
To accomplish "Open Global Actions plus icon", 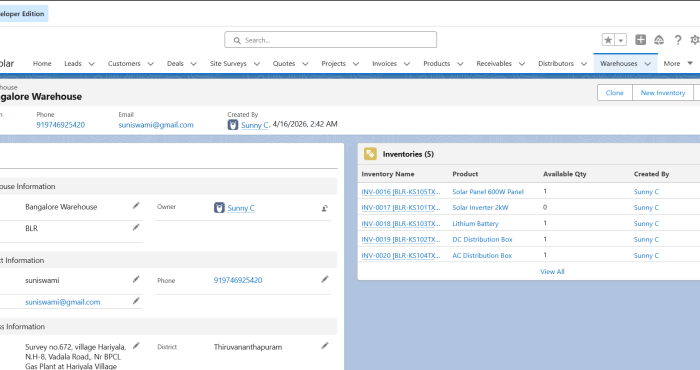I will [x=641, y=40].
